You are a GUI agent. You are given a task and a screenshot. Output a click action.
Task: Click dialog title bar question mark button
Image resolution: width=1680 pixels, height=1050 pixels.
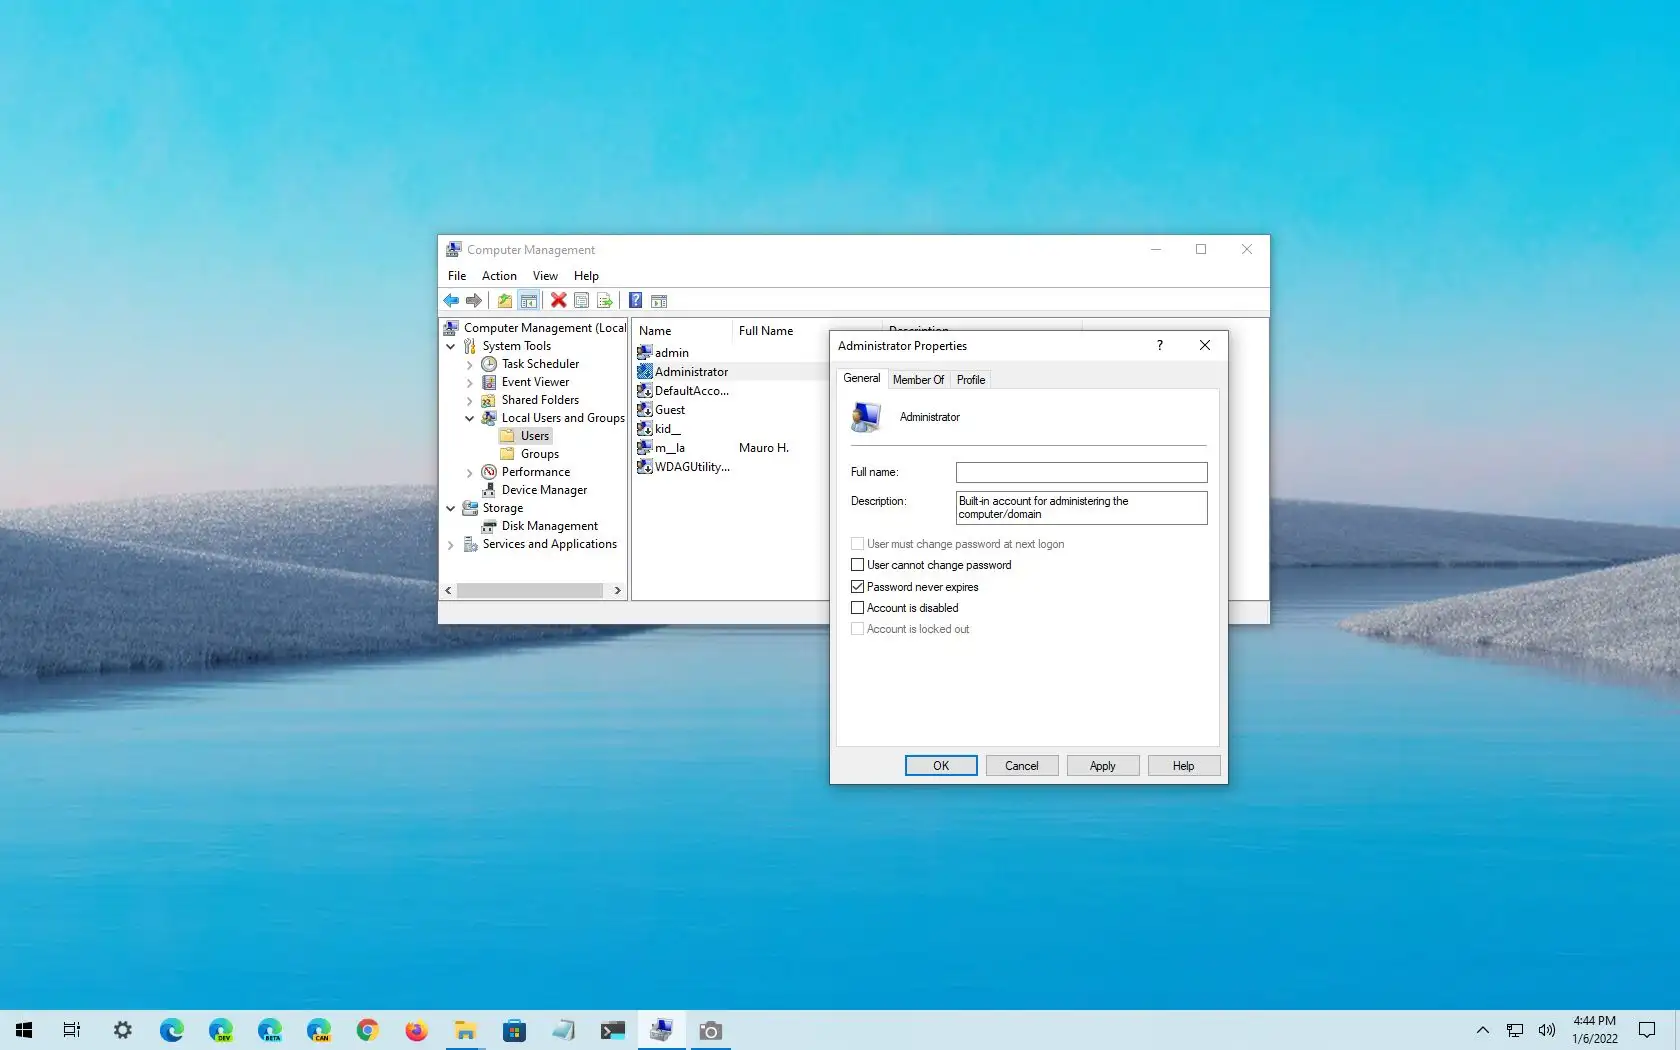click(1160, 345)
